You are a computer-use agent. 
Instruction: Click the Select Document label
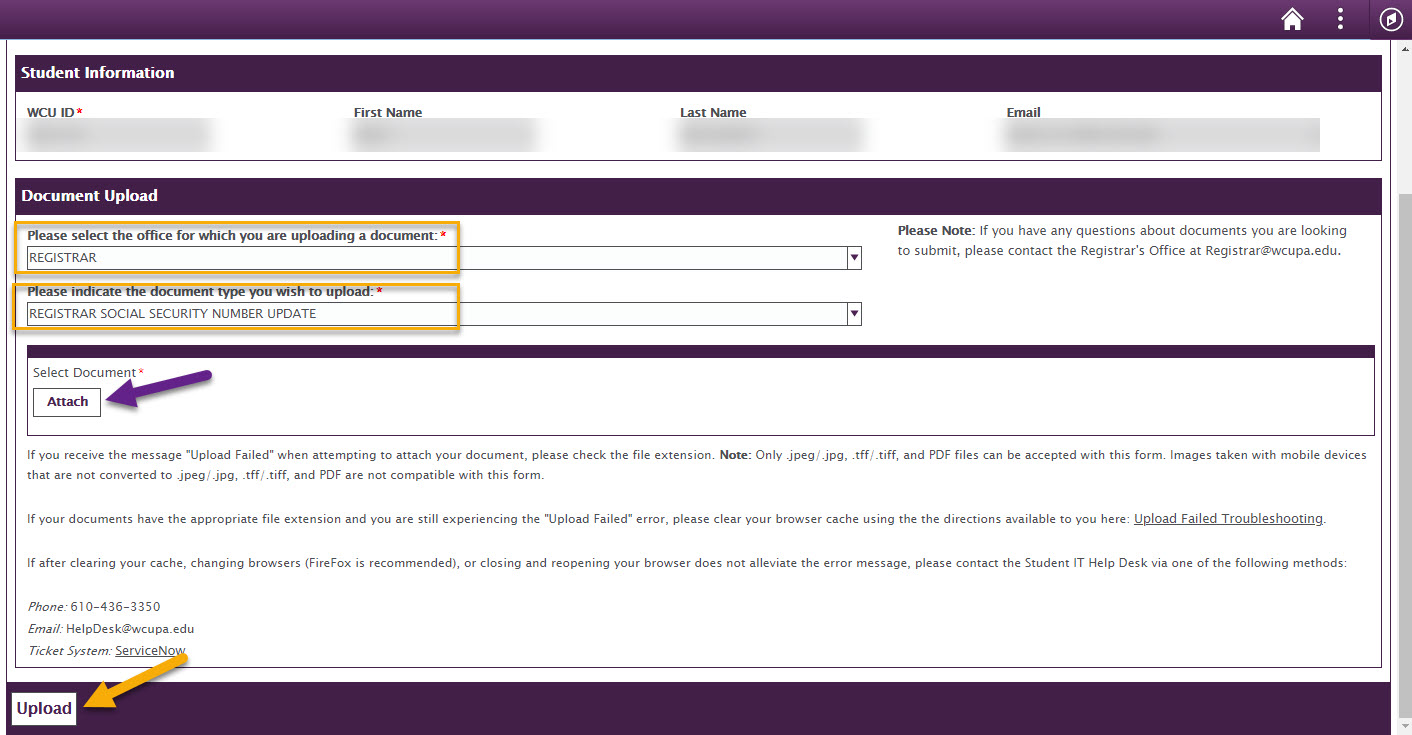[84, 373]
